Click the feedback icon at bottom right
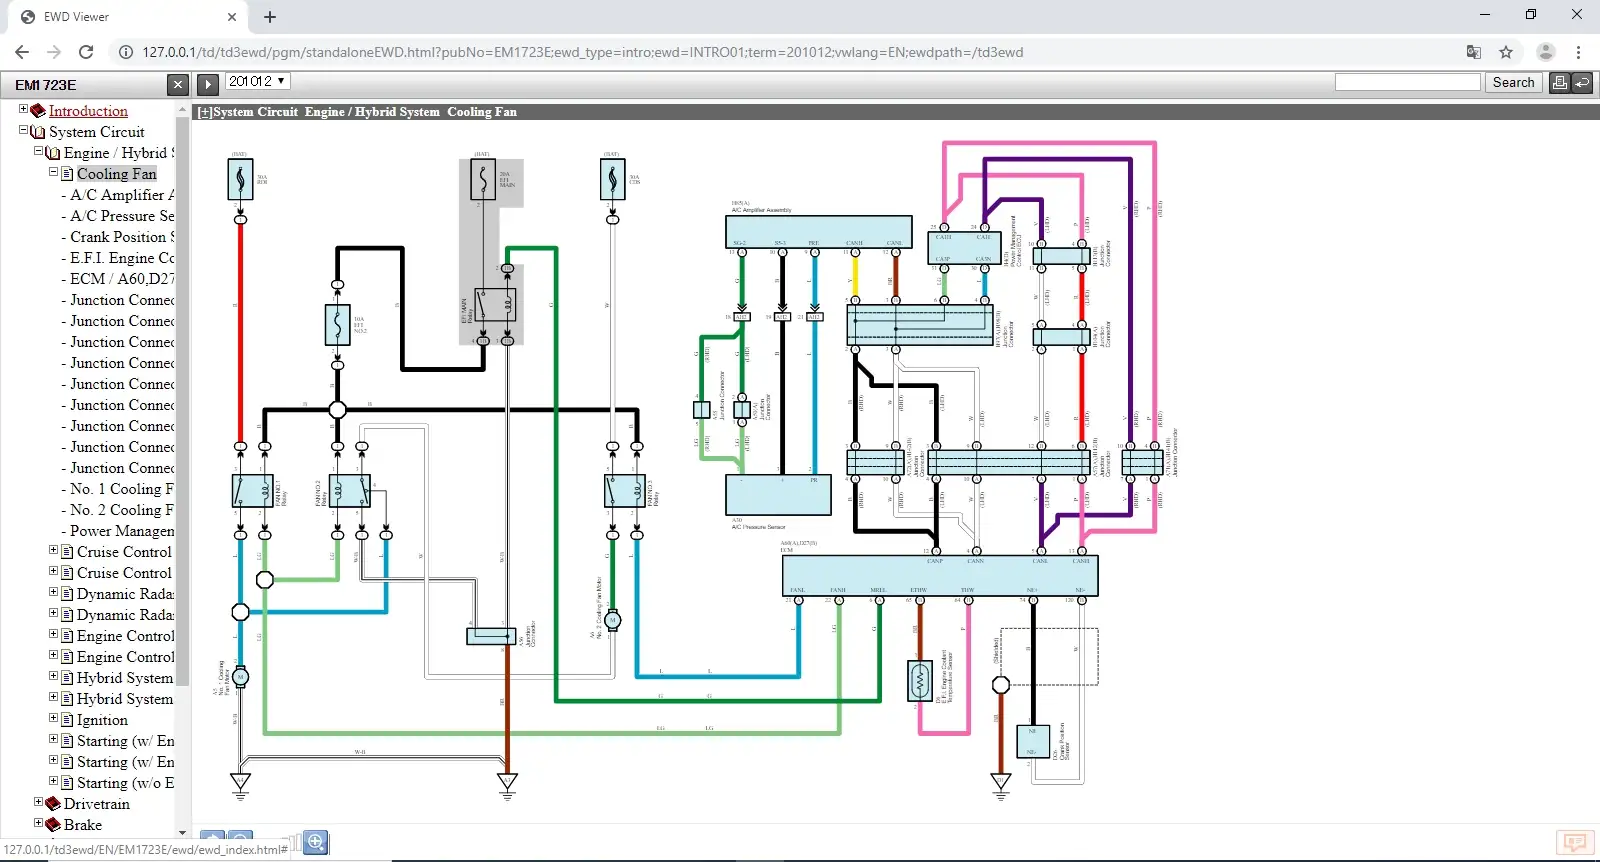Viewport: 1600px width, 862px height. [x=1575, y=843]
